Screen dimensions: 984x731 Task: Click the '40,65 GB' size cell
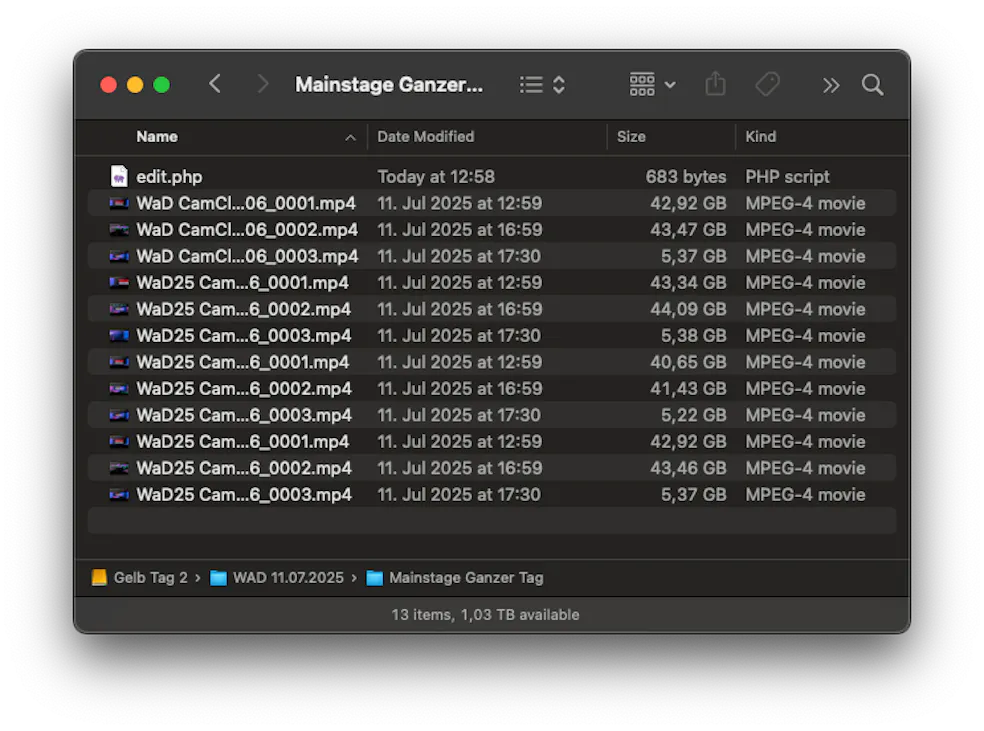click(x=688, y=362)
